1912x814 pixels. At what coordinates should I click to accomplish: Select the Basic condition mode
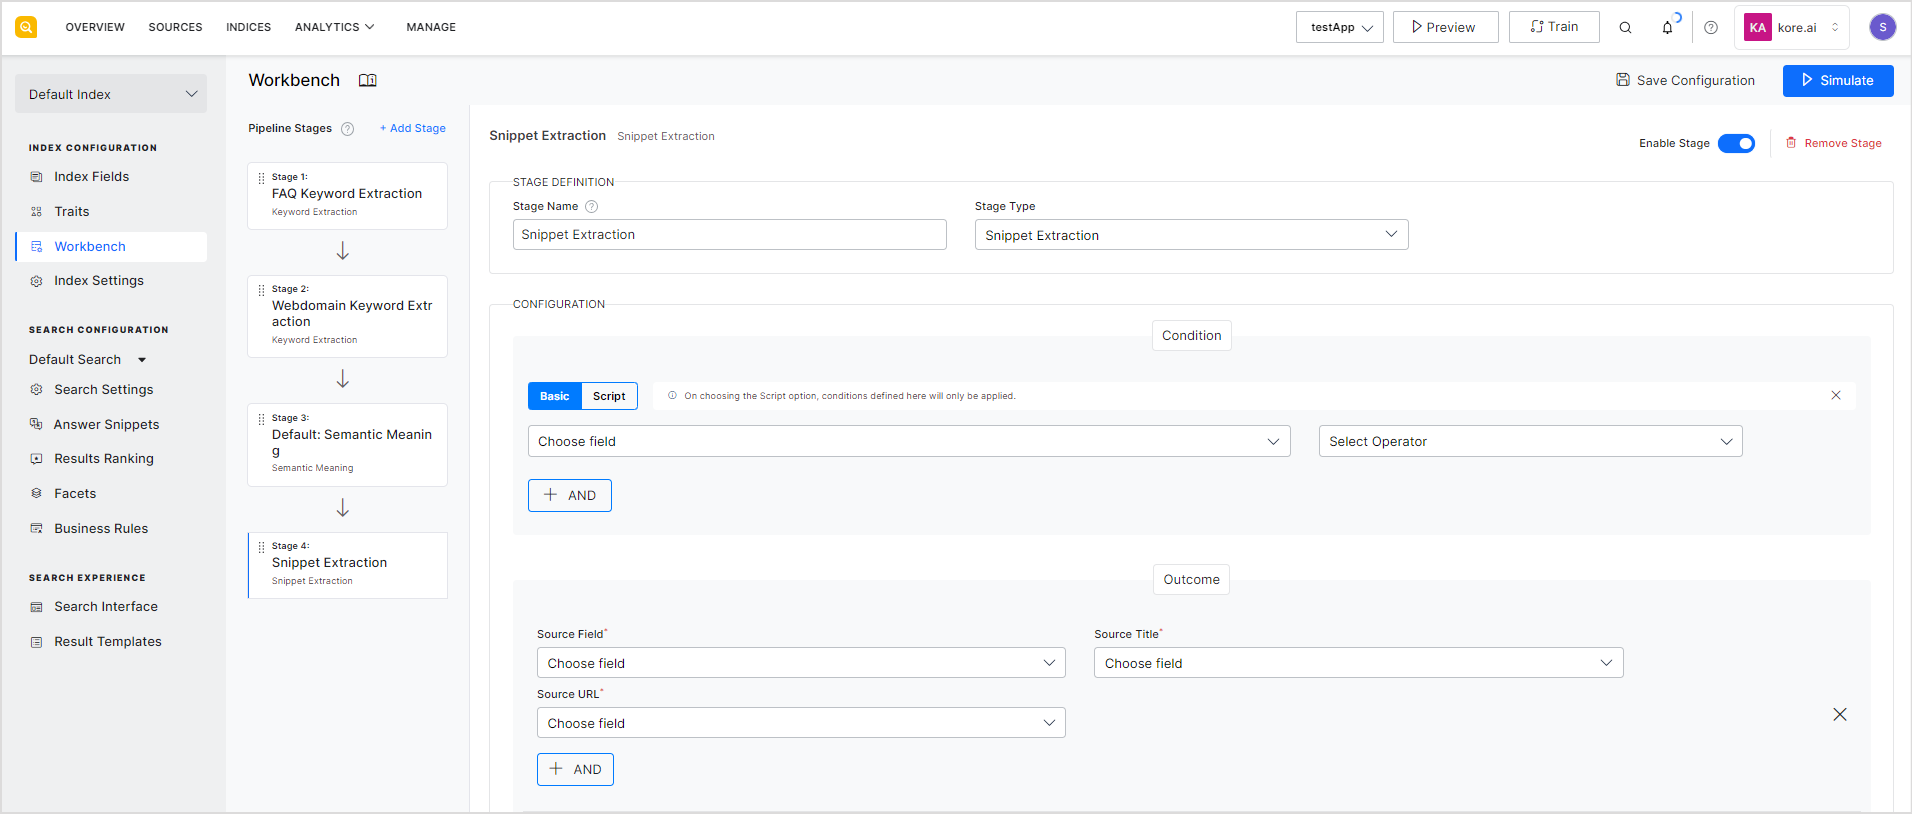tap(555, 396)
